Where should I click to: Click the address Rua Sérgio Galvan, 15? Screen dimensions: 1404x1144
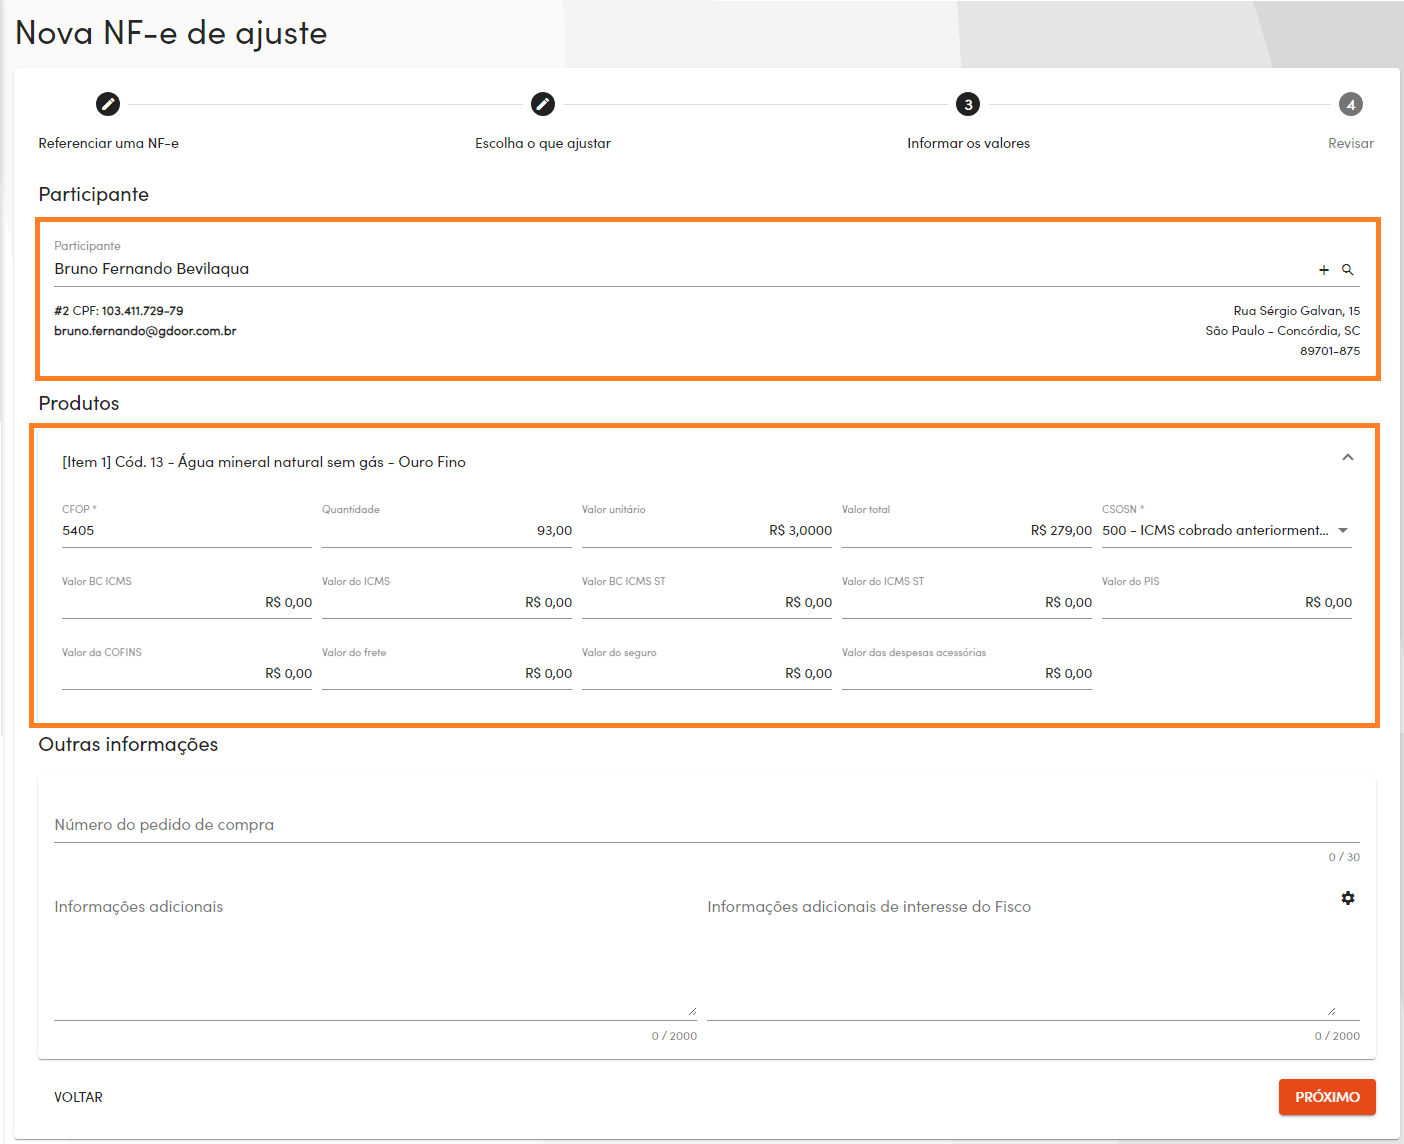click(x=1296, y=311)
